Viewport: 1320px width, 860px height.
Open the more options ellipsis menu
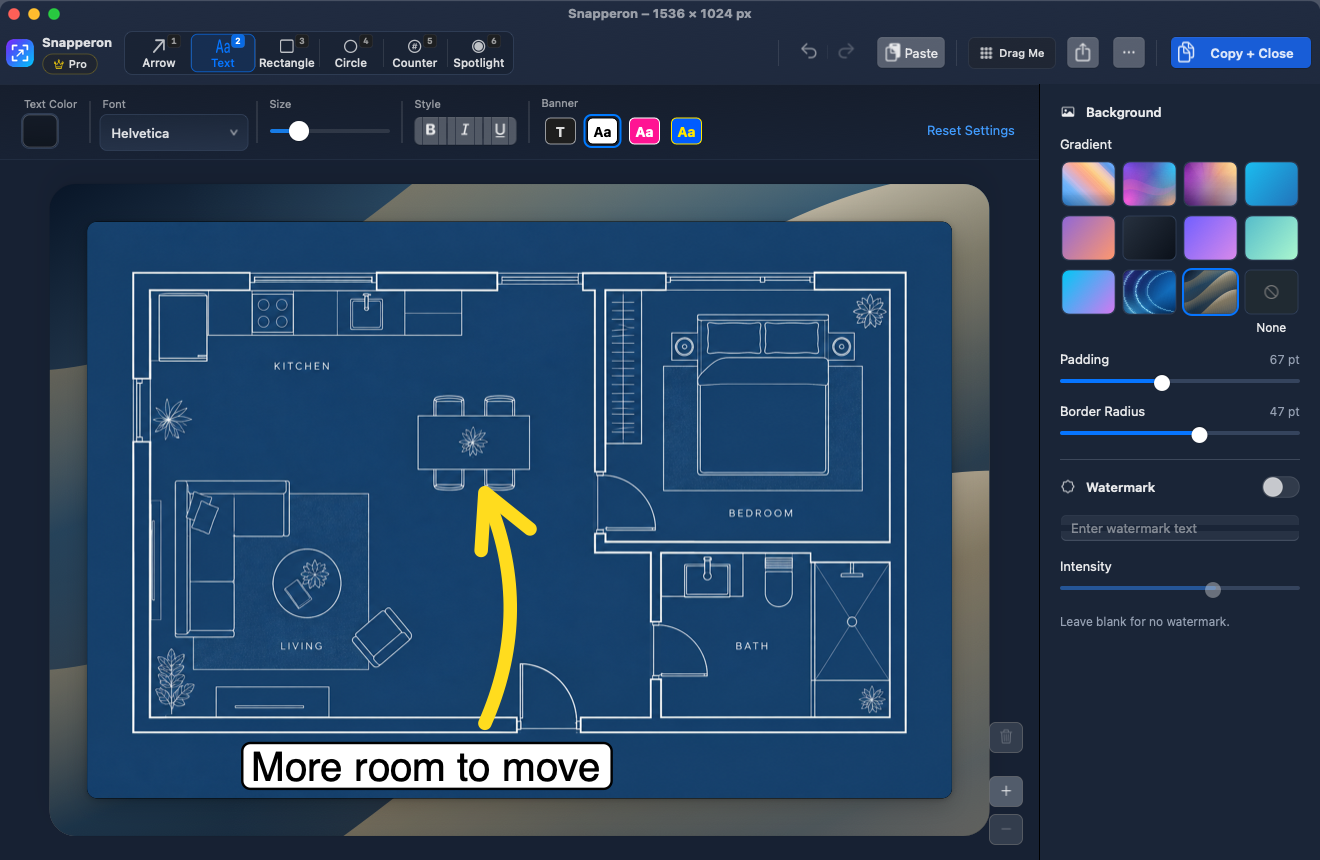tap(1129, 53)
